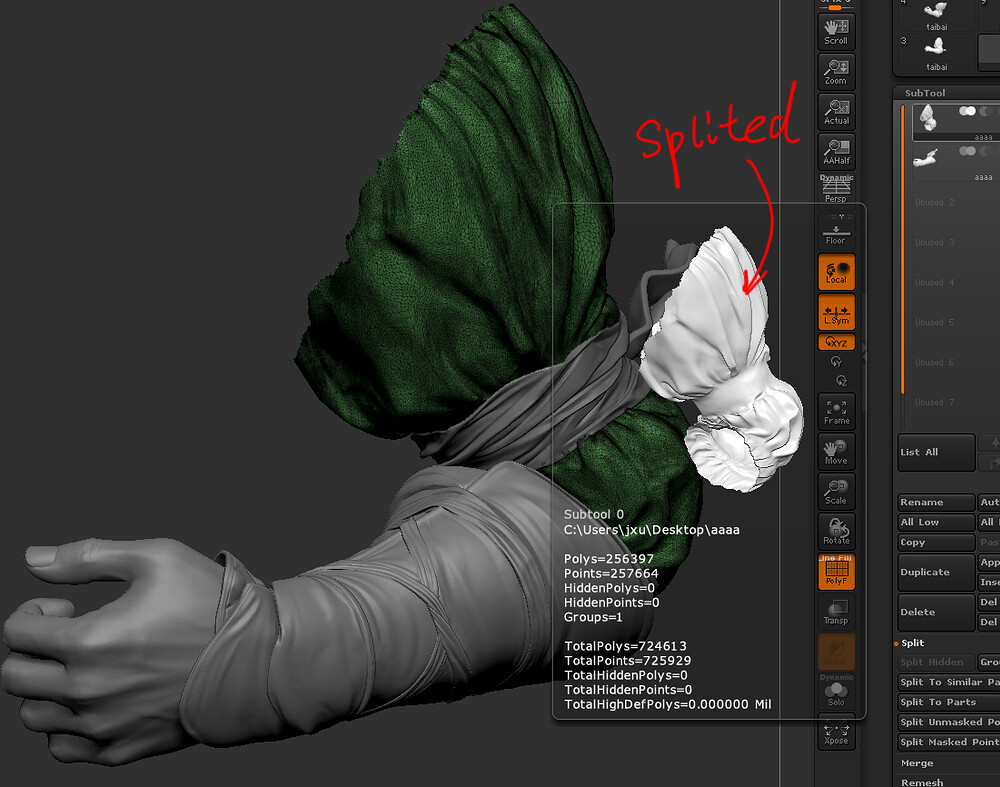Screen dimensions: 1000x787
Task: Click the Split Hidden button
Action: coord(936,663)
